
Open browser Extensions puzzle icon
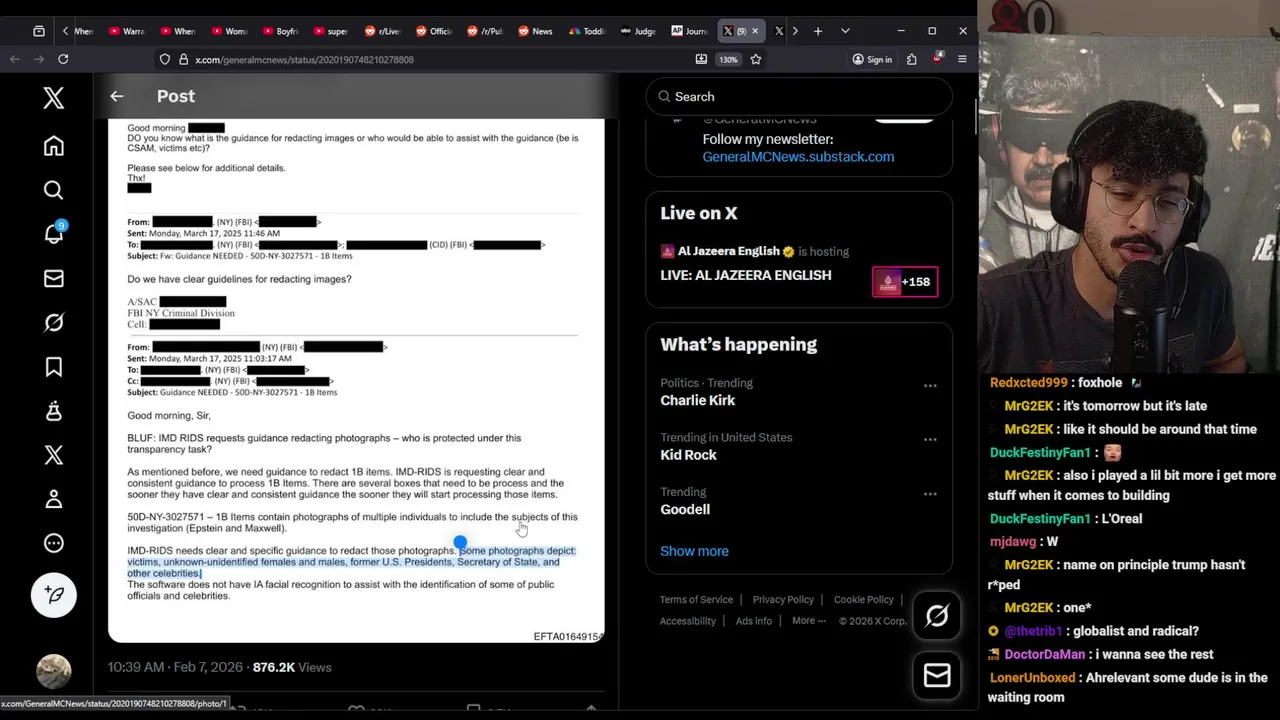(x=911, y=59)
